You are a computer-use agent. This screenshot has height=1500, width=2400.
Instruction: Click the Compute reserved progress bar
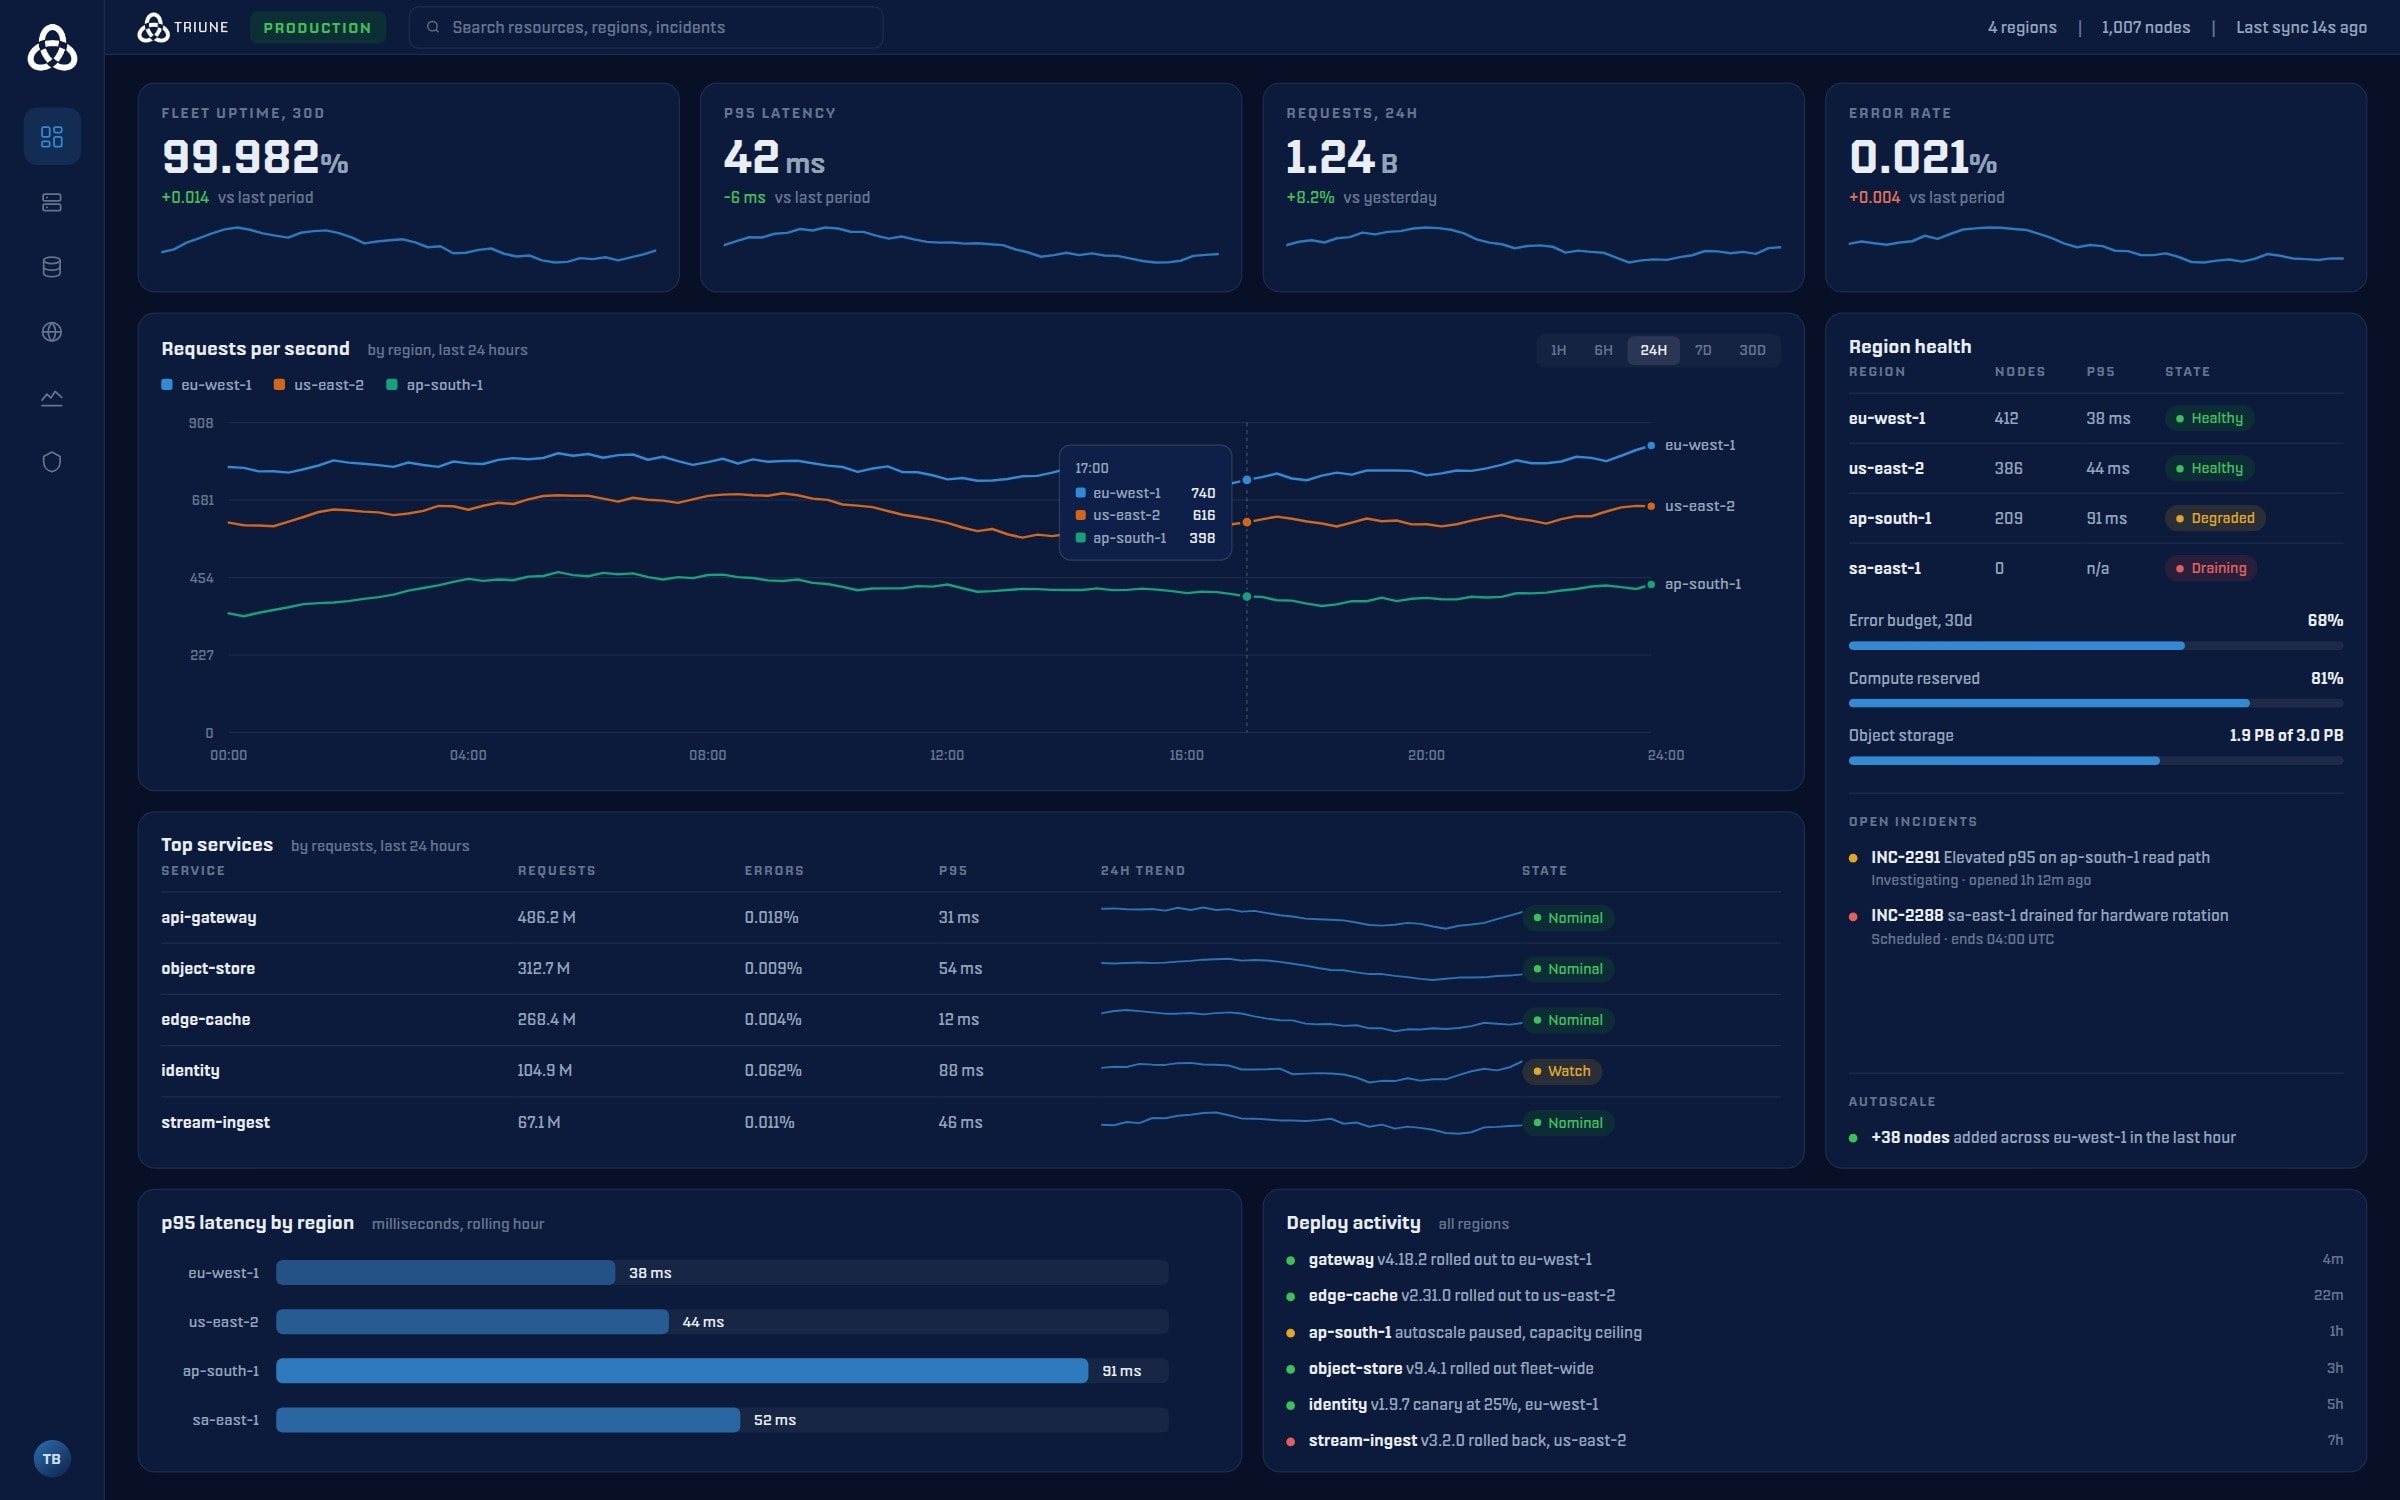[2095, 703]
